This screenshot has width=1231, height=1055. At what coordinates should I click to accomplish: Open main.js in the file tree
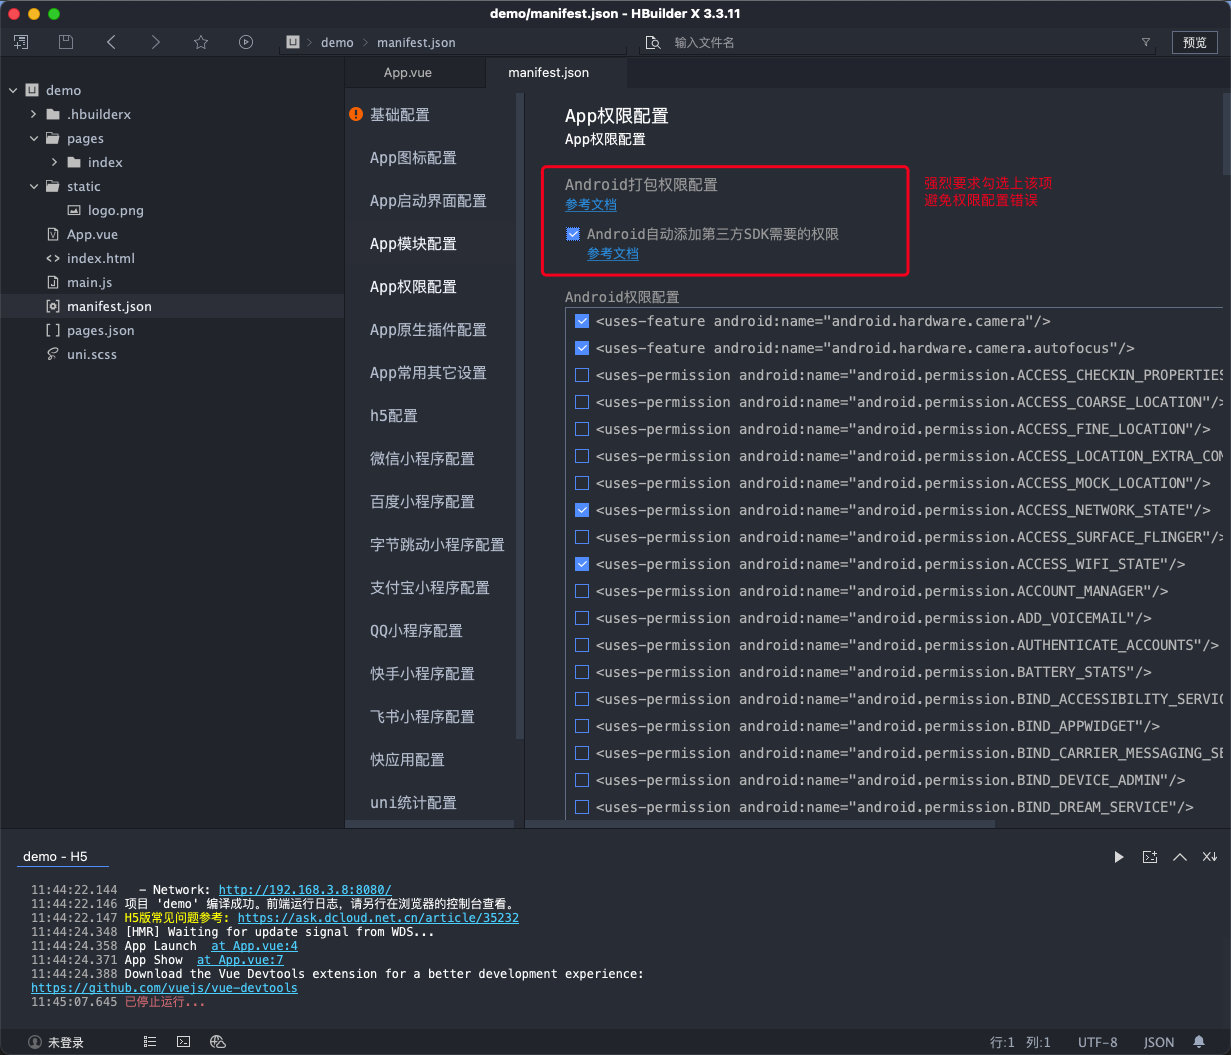pos(89,282)
